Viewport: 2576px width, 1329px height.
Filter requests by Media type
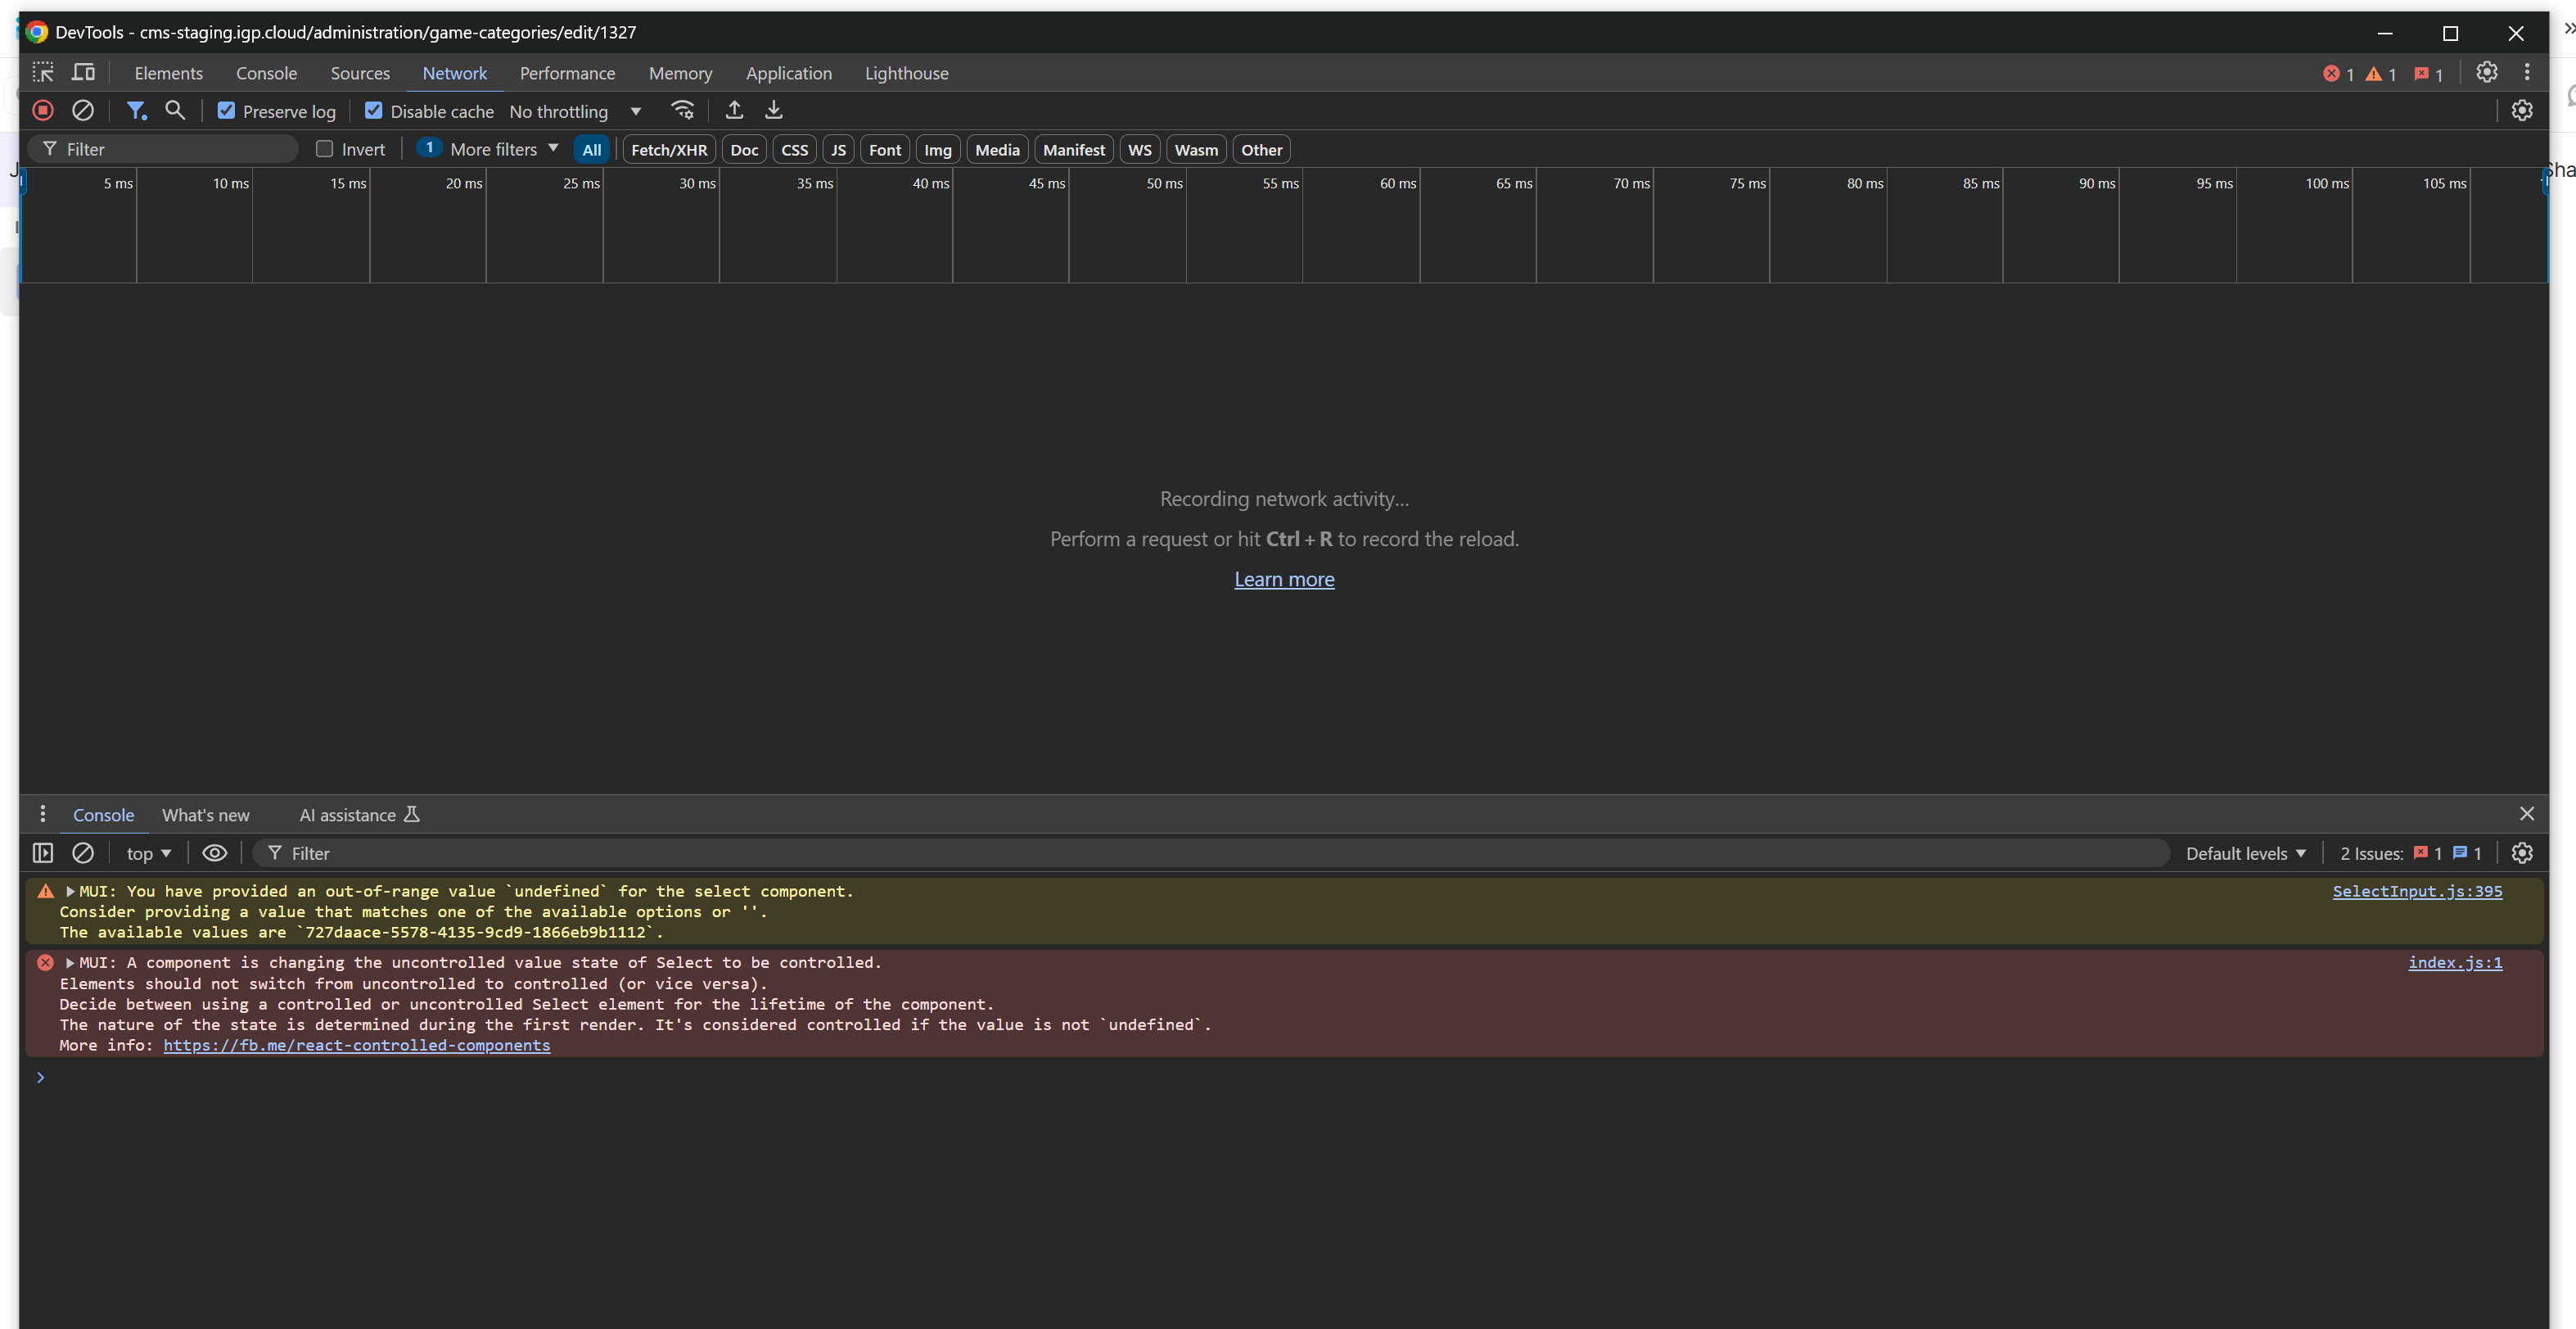[x=997, y=149]
